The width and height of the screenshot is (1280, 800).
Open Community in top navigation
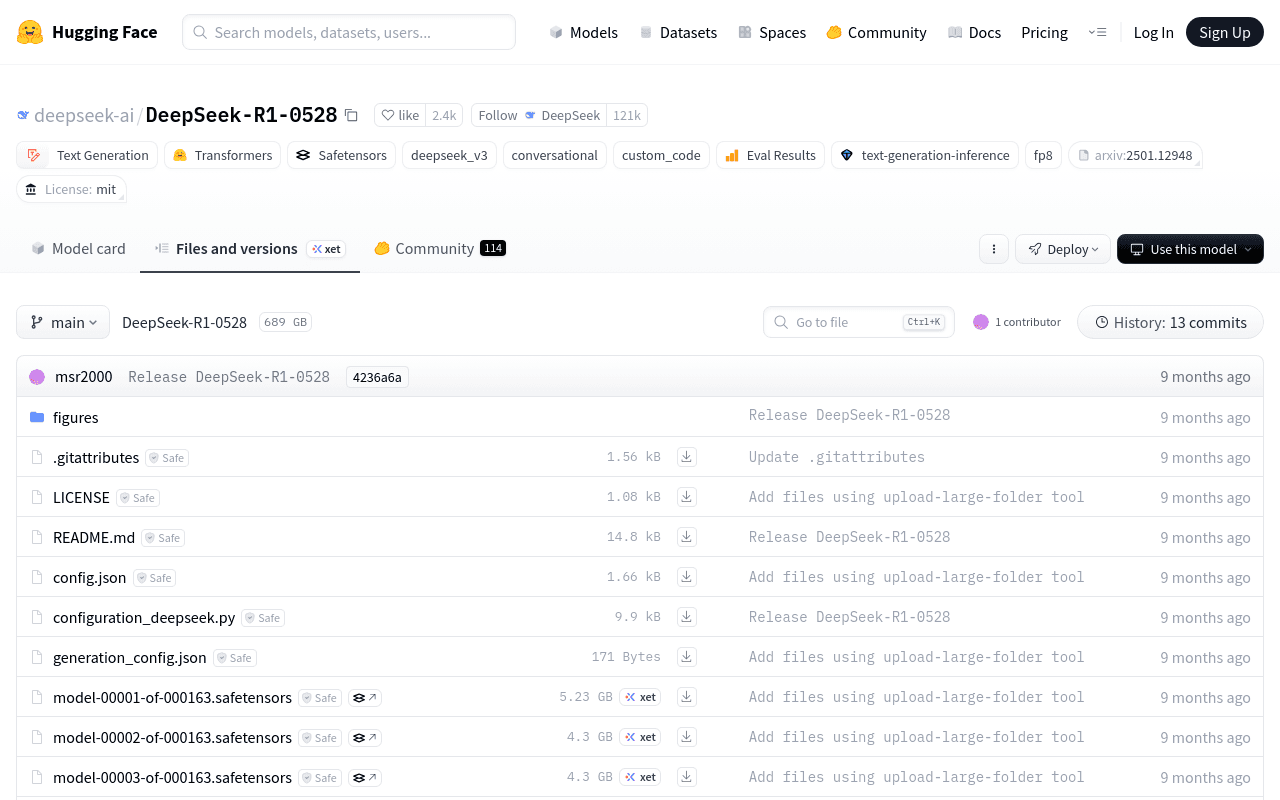coord(876,32)
